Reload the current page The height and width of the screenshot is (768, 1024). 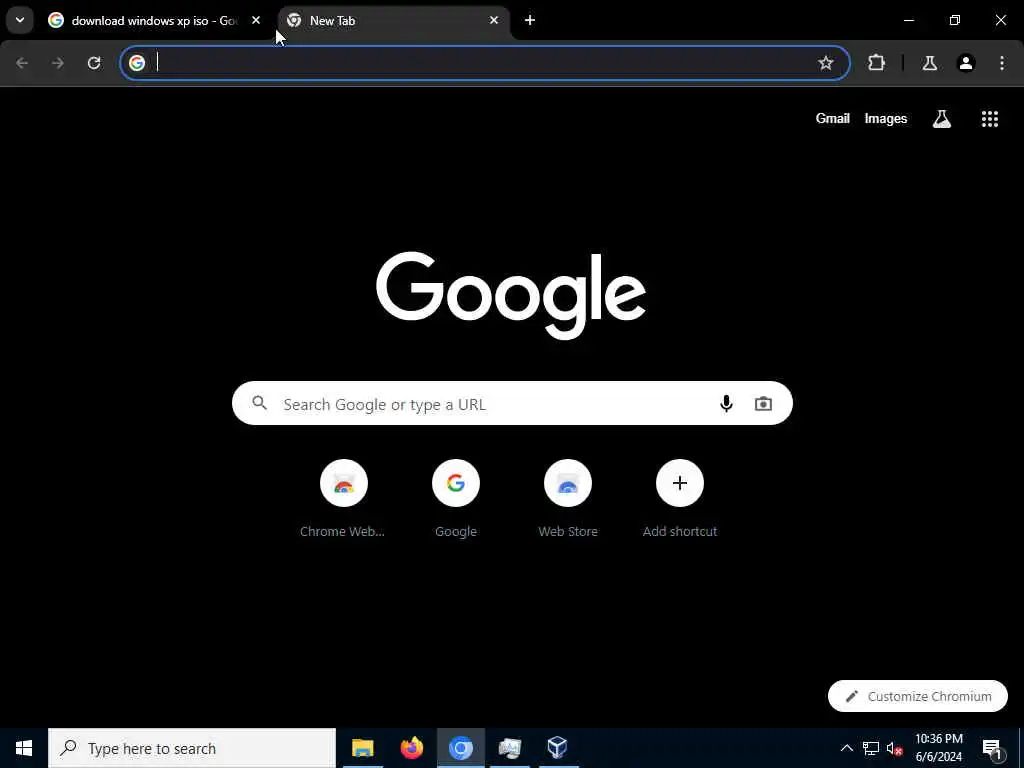[94, 63]
